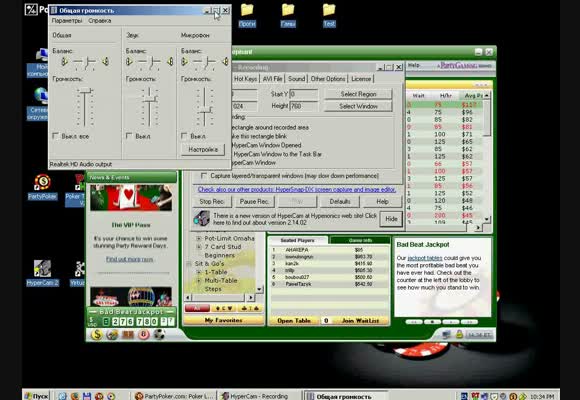Click the red number-8 ball icon in PartyPoker's bottom bar
This screenshot has width=580, height=400.
coord(144,334)
